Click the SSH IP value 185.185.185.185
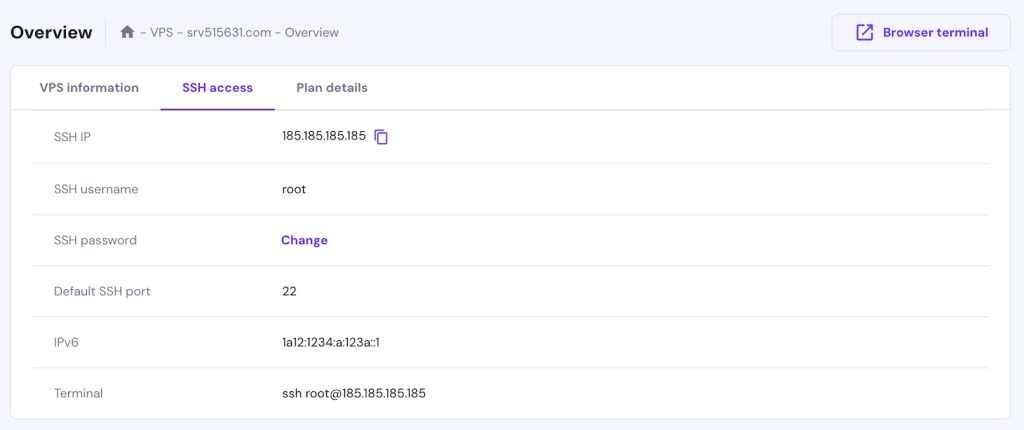This screenshot has width=1024, height=430. (324, 136)
